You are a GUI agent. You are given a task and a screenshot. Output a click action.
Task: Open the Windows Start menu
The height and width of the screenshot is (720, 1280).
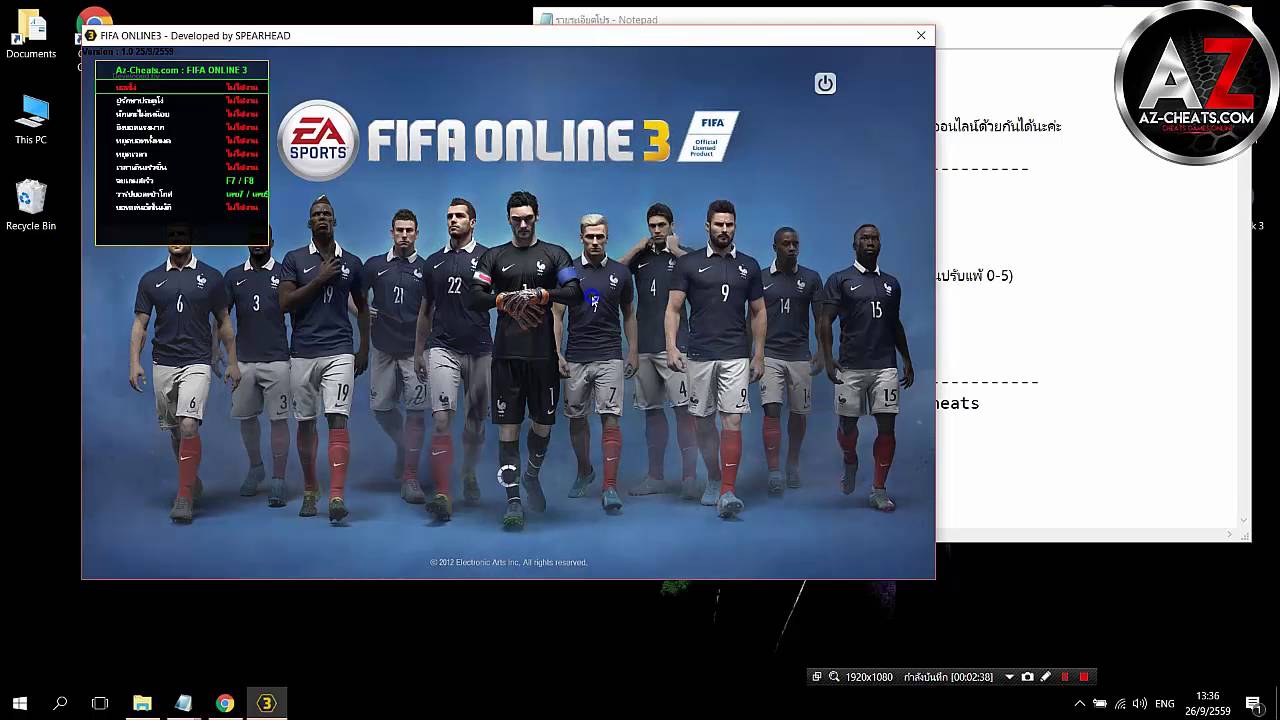[x=19, y=703]
